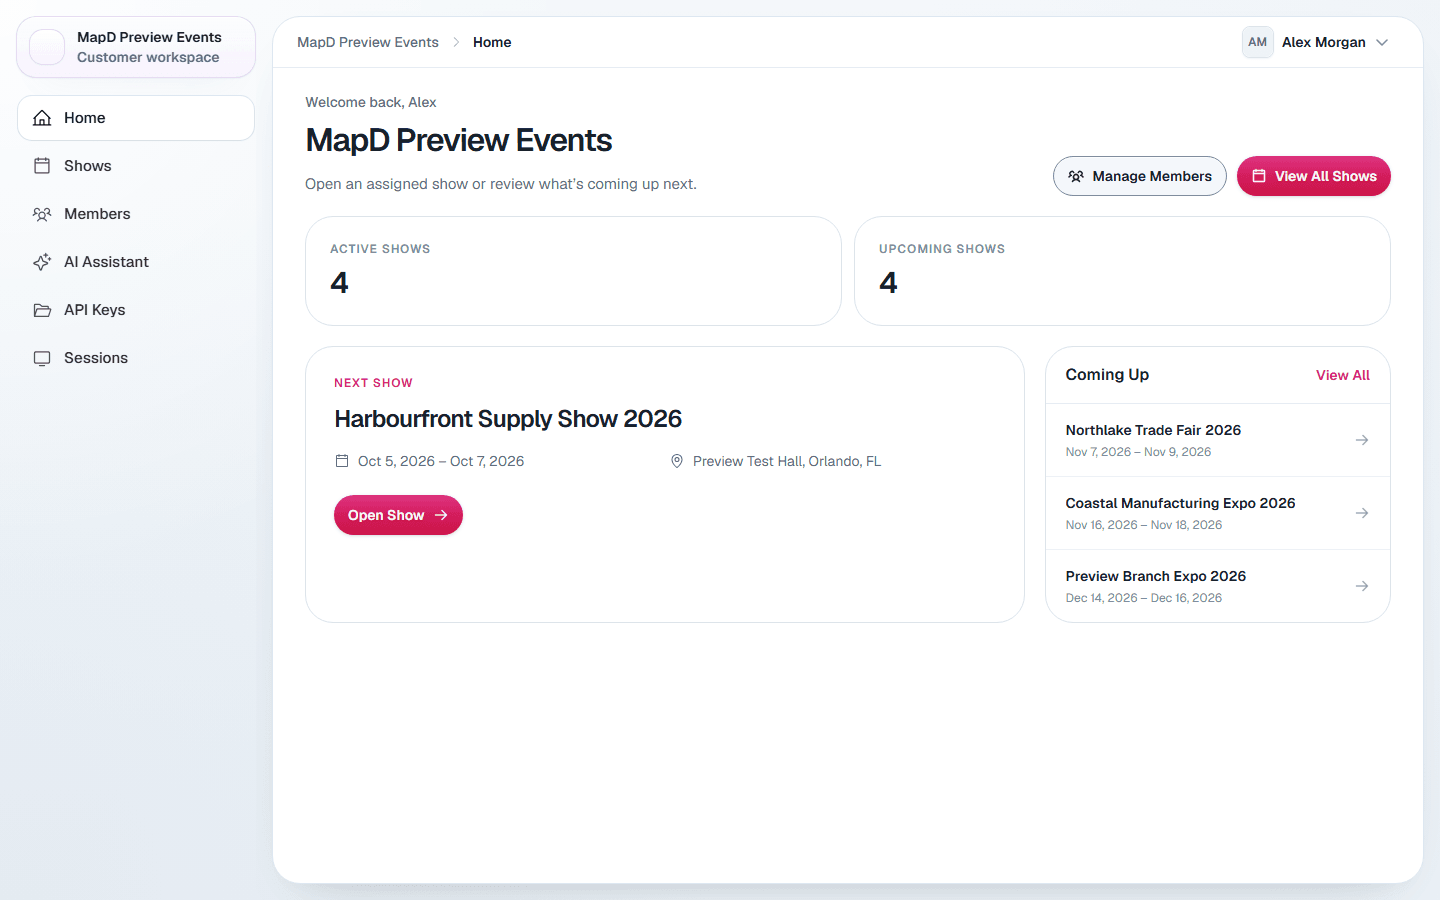Open the Northlake Trade Fair 2026 entry

point(1218,440)
